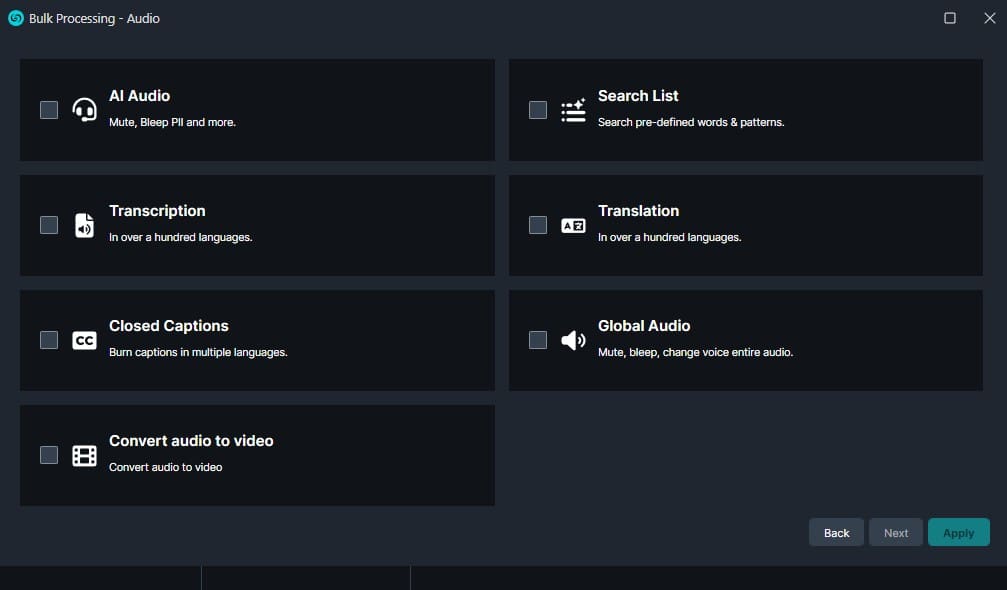Screen dimensions: 1007x590
Task: Enable the Global Audio checkbox
Action: (x=538, y=340)
